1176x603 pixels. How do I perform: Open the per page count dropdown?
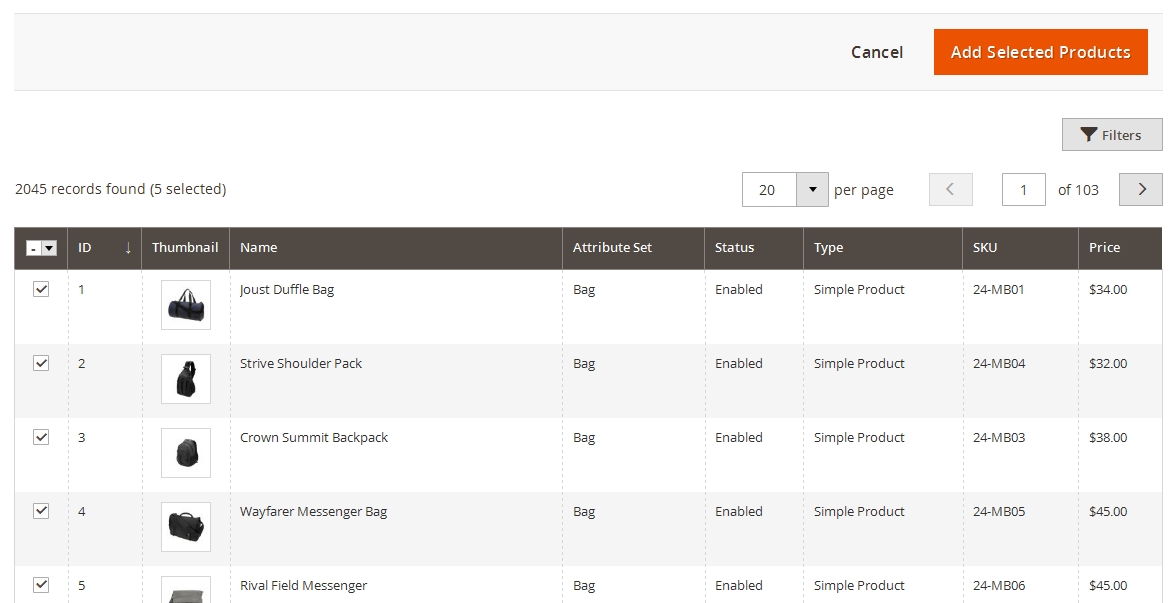[x=812, y=189]
